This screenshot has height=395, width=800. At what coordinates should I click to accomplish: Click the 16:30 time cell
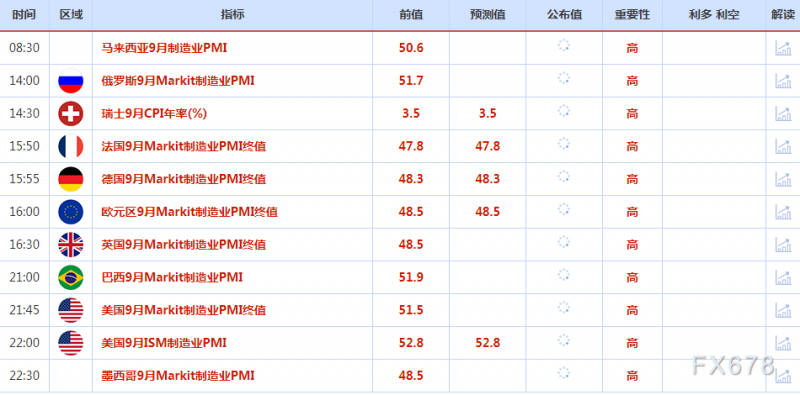click(24, 244)
